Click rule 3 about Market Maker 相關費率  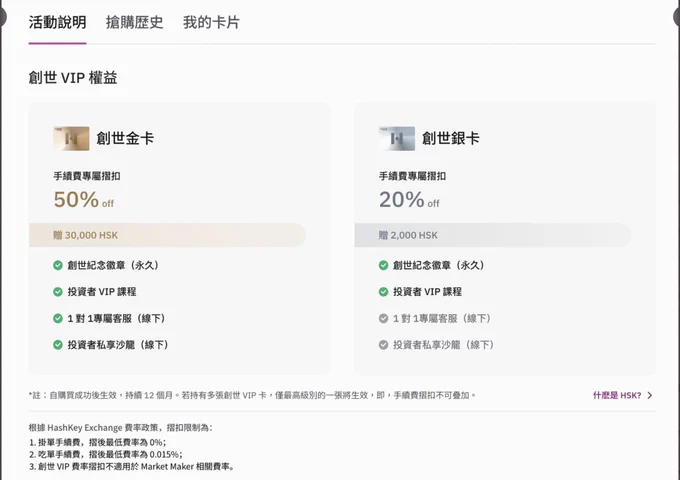point(132,467)
